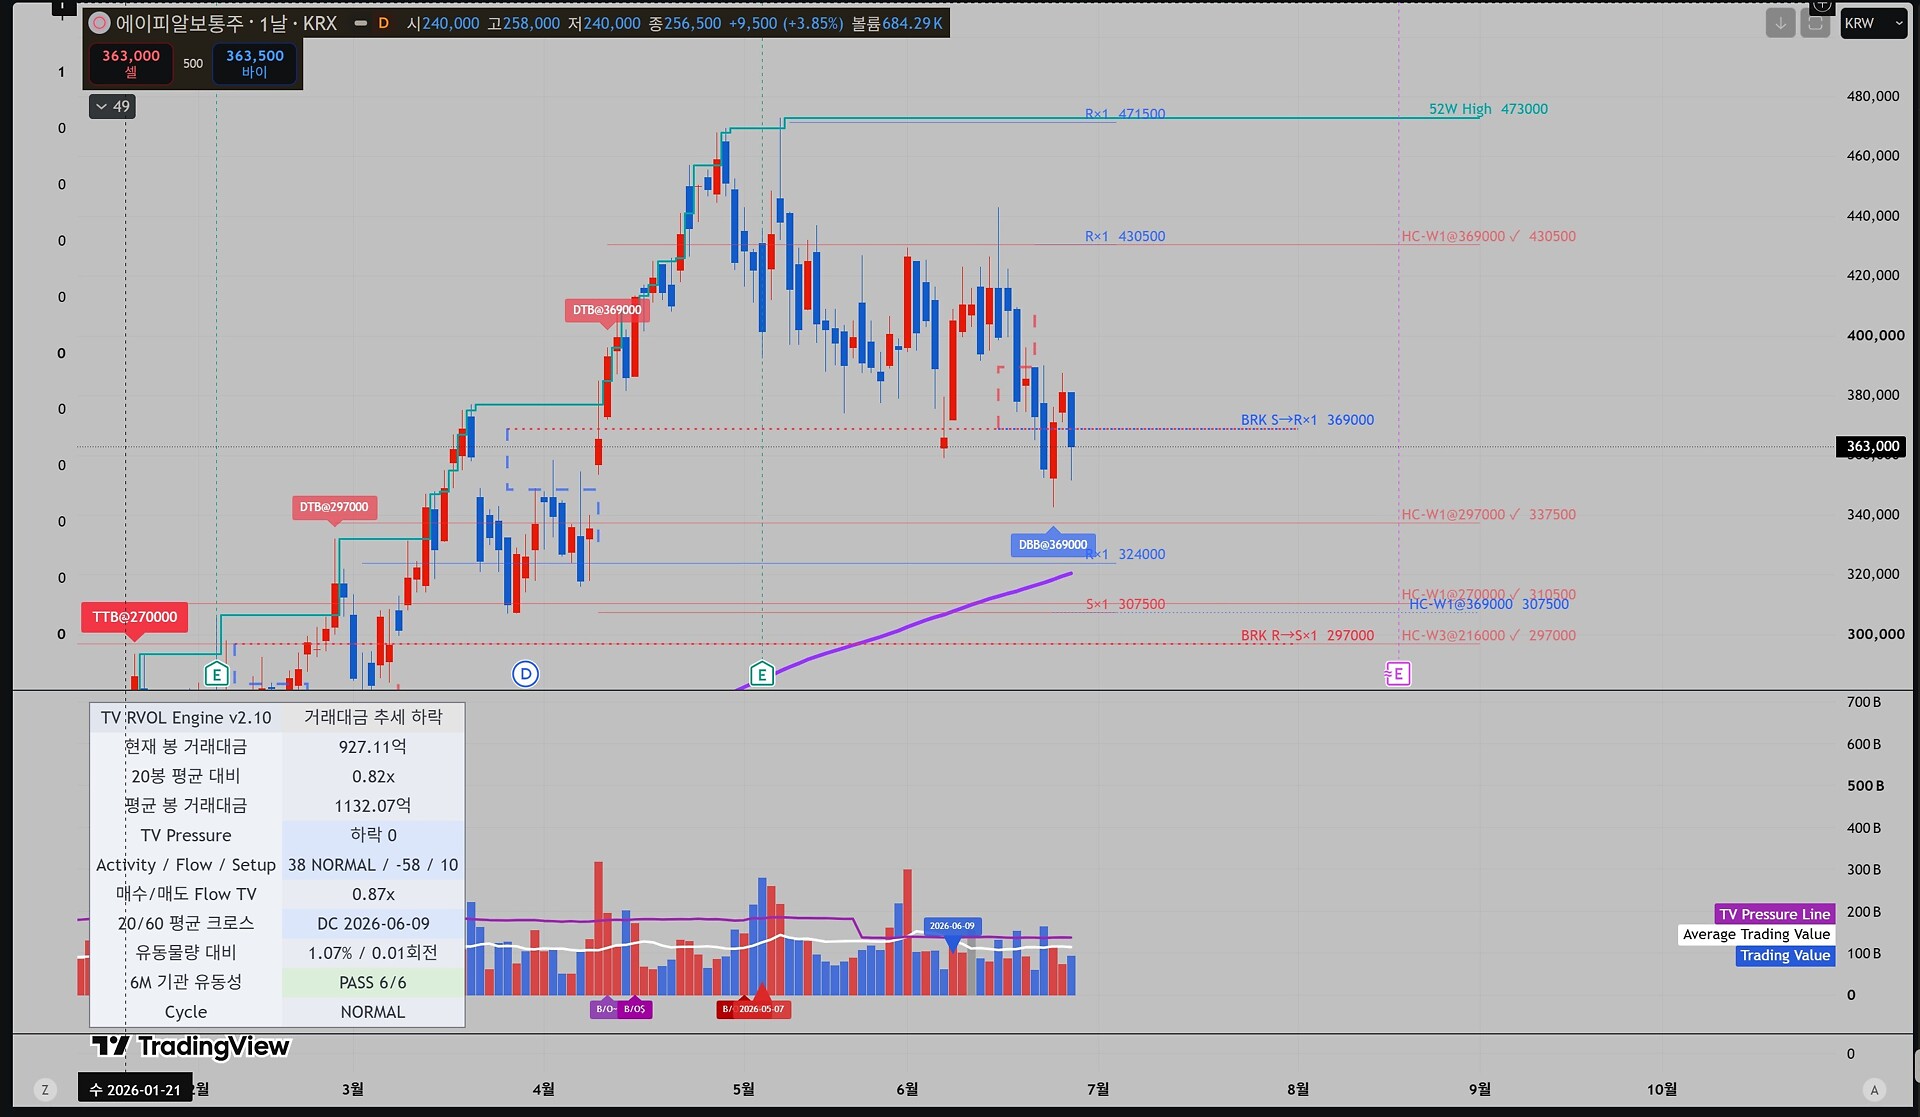Click the 500 B label on the volume scale
Viewport: 1920px width, 1117px height.
pyautogui.click(x=1865, y=786)
